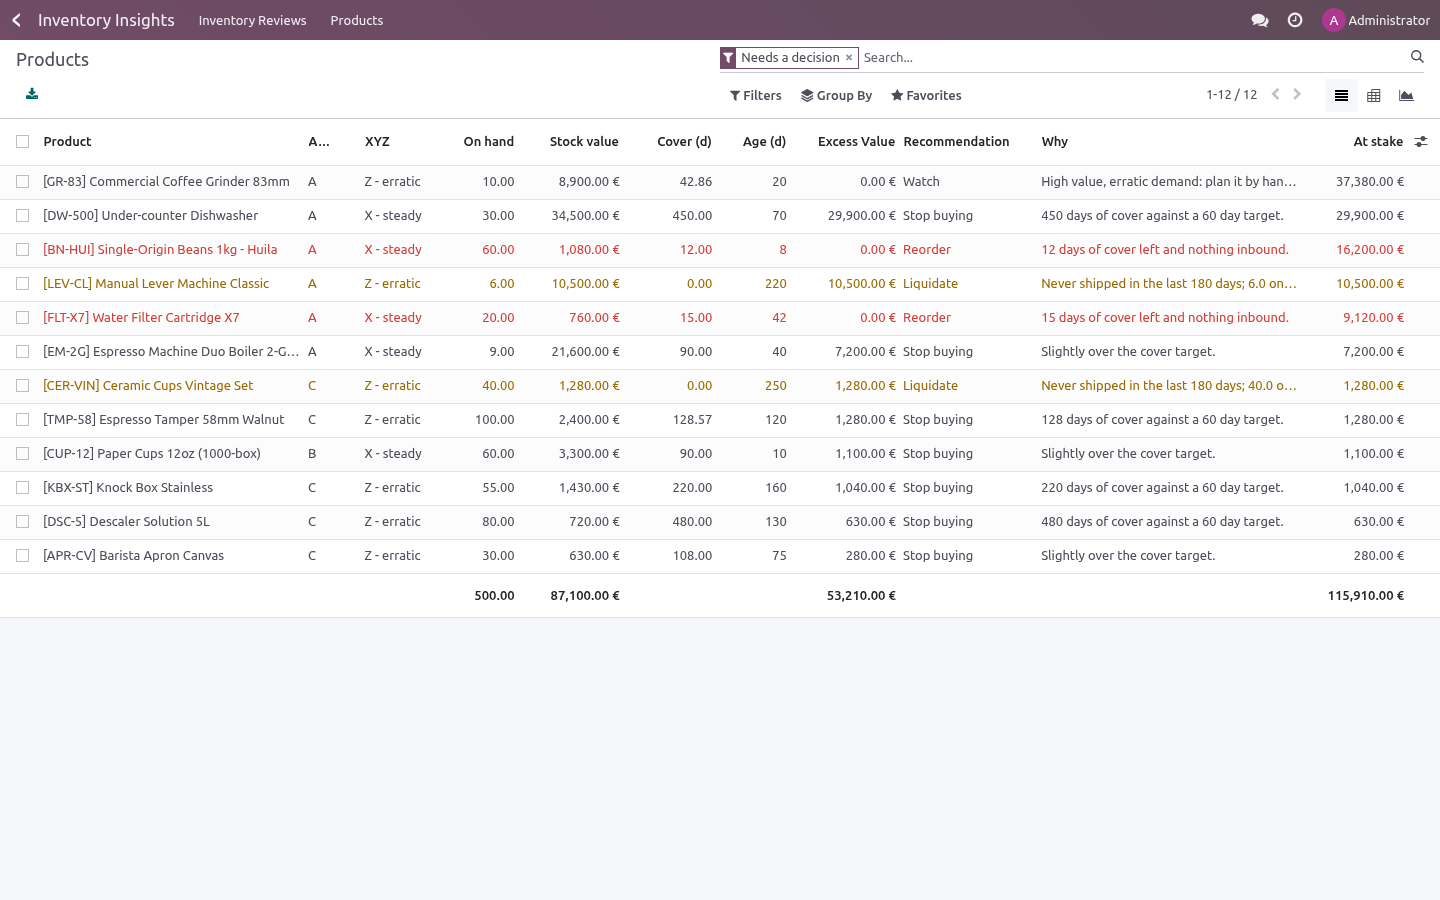Open the Favorites dropdown
Screen dimensions: 1440x900
pos(926,96)
